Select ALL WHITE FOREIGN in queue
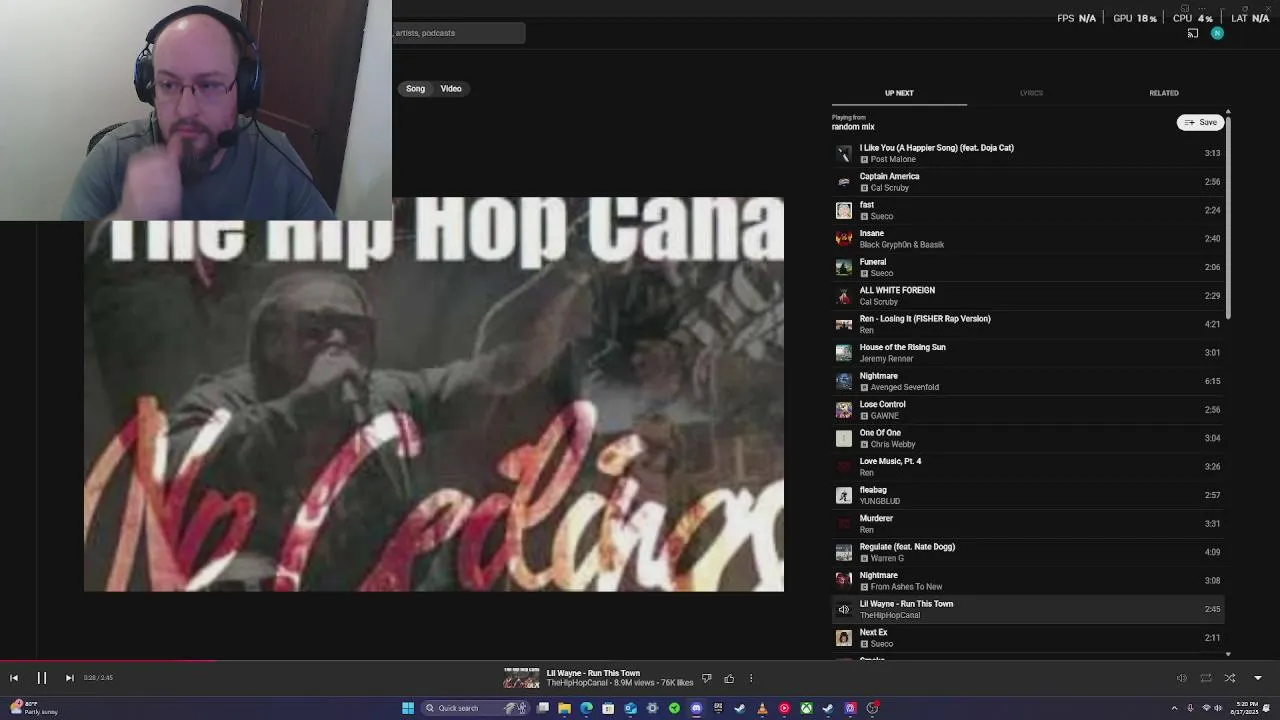This screenshot has width=1280, height=720. point(1027,296)
